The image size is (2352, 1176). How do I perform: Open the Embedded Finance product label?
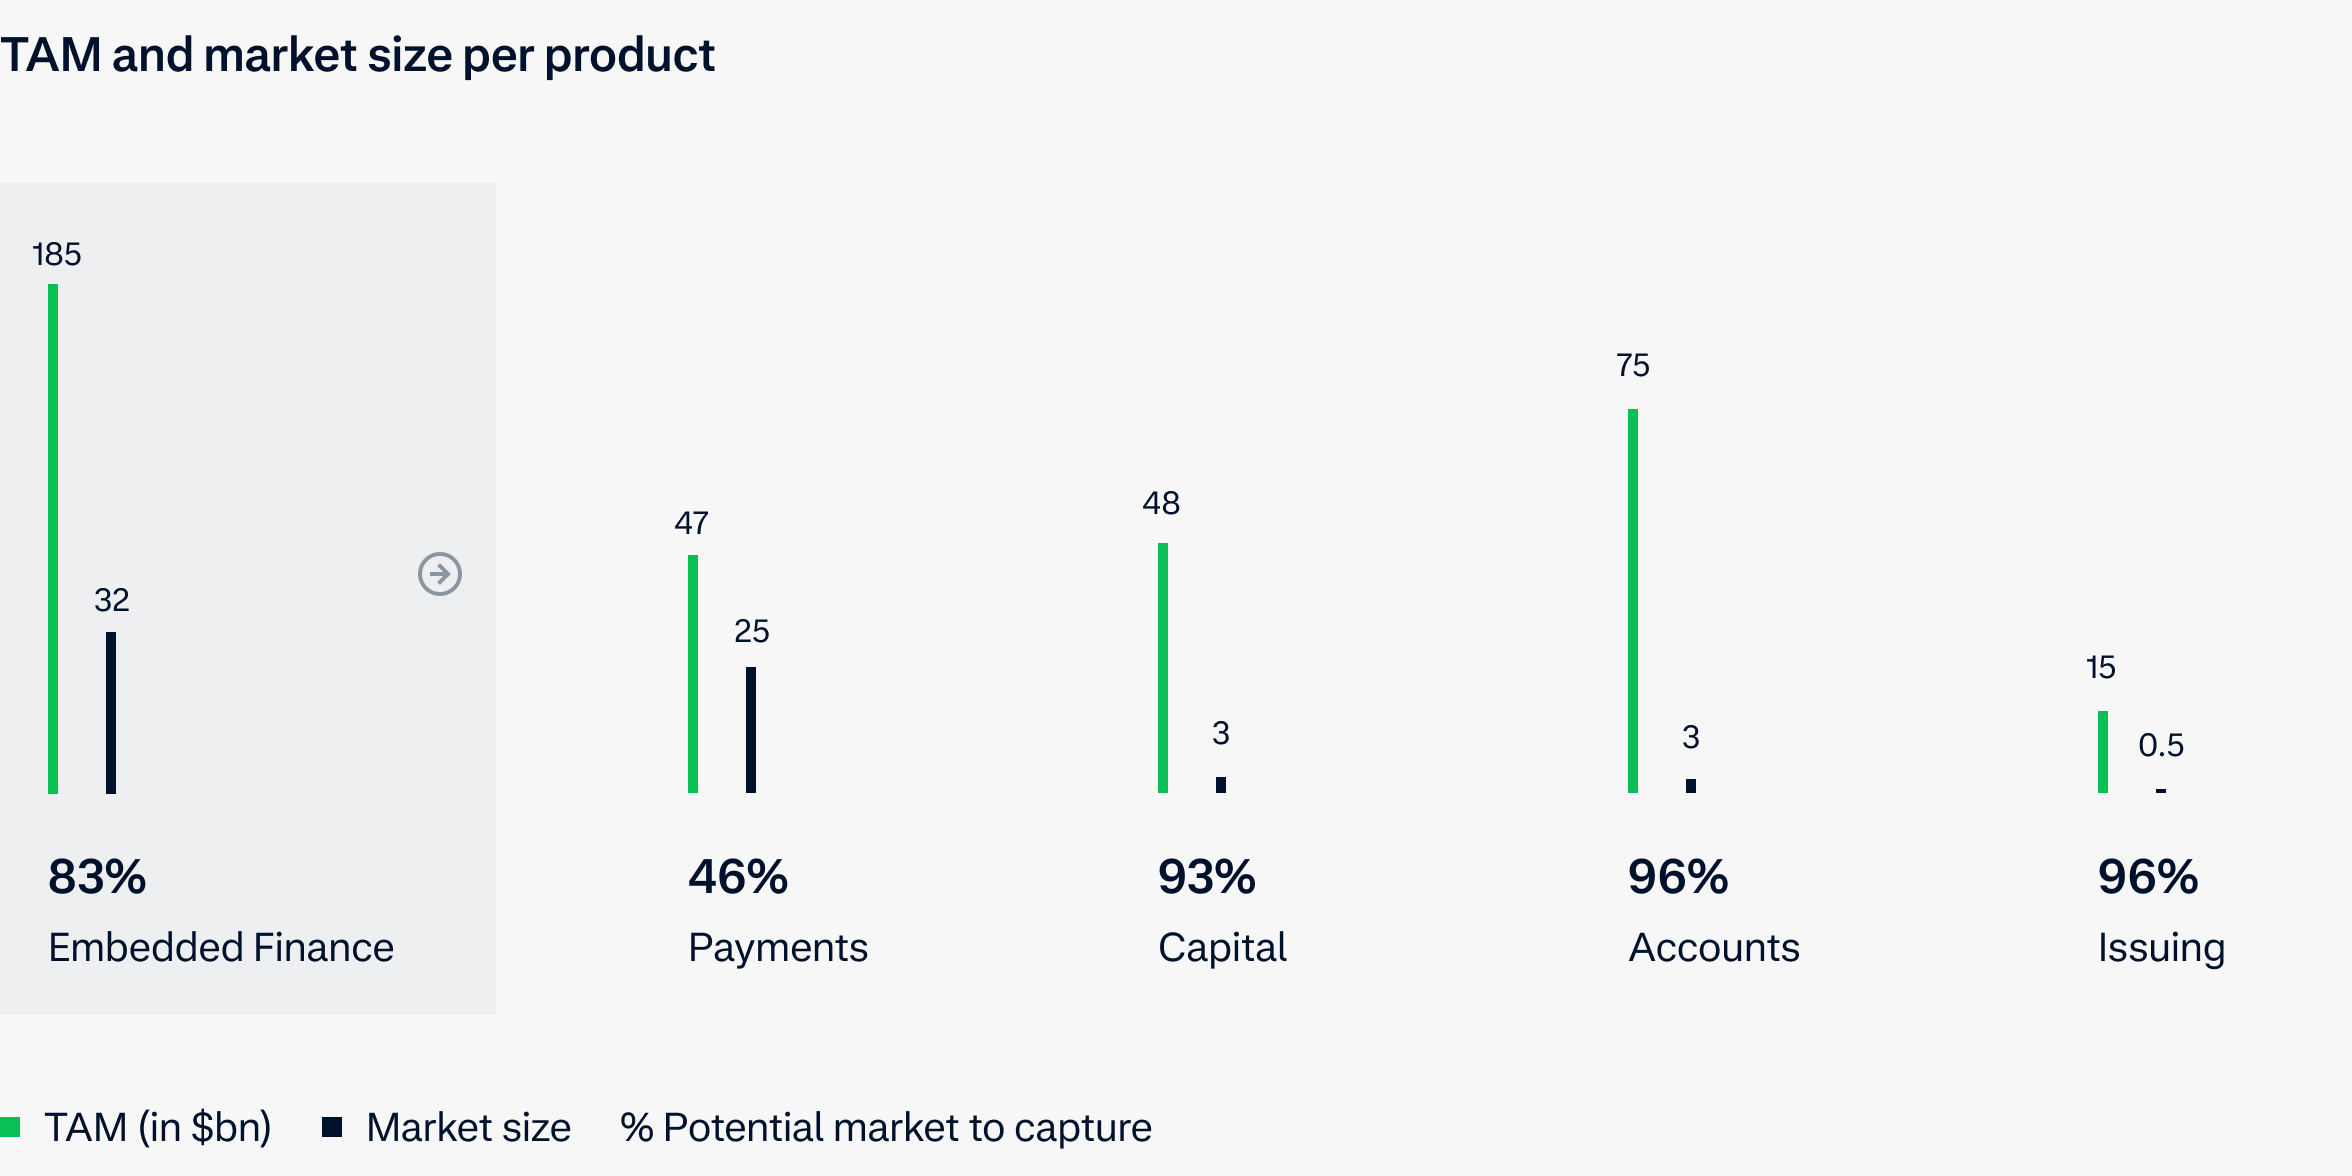(x=221, y=947)
